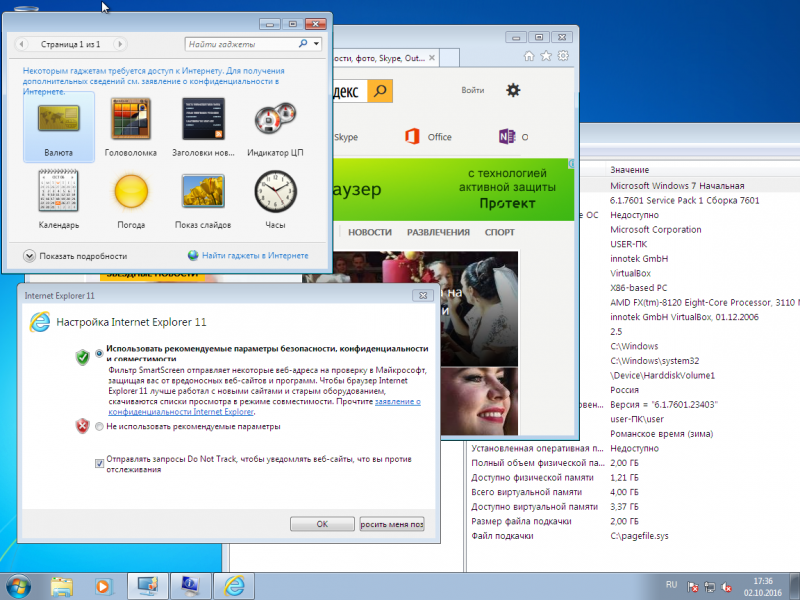800x600 pixels.
Task: Go to Internet Explorer home page icon
Action: (529, 56)
